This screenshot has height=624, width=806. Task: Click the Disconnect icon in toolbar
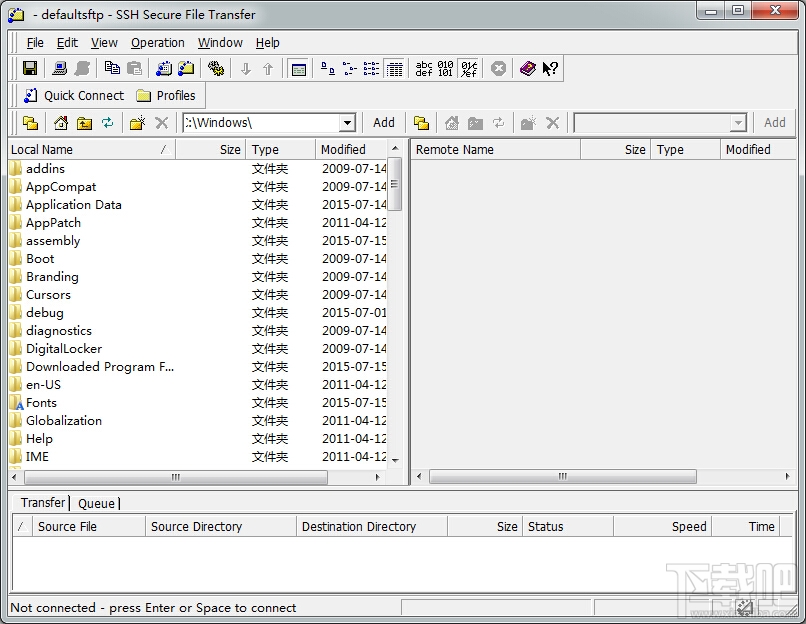click(x=82, y=68)
